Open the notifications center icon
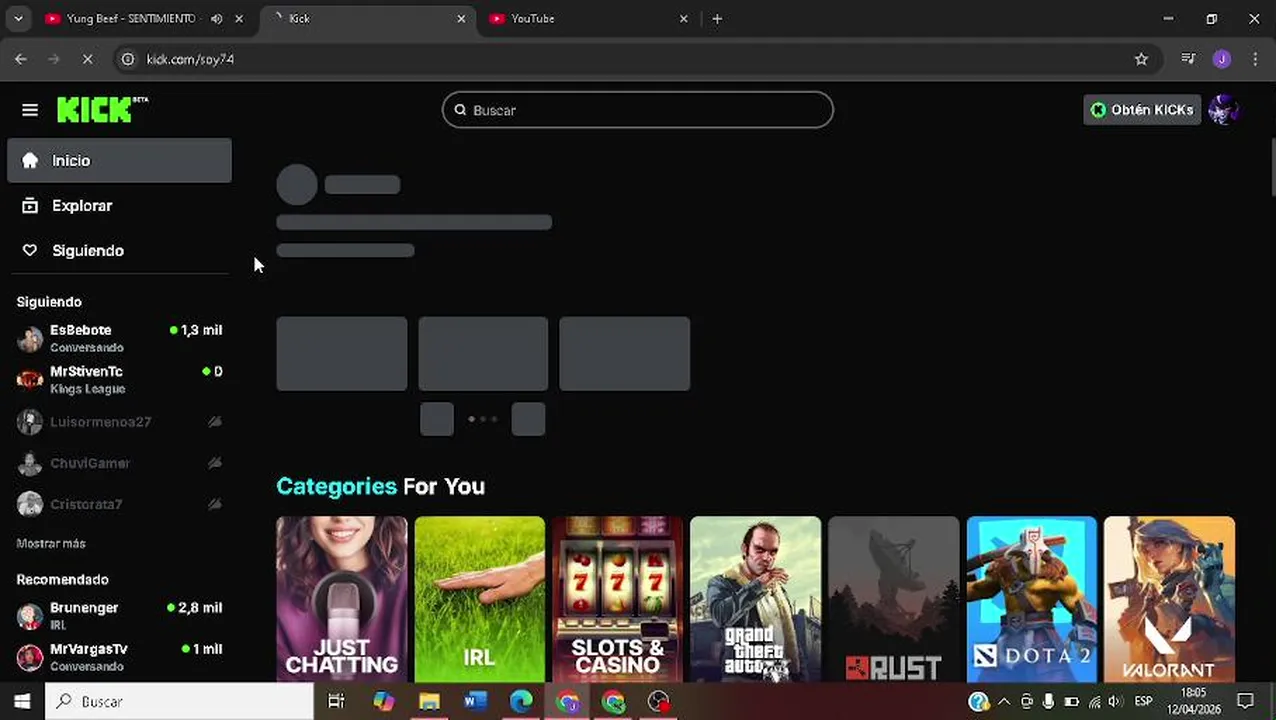The width and height of the screenshot is (1276, 720). pos(1246,701)
